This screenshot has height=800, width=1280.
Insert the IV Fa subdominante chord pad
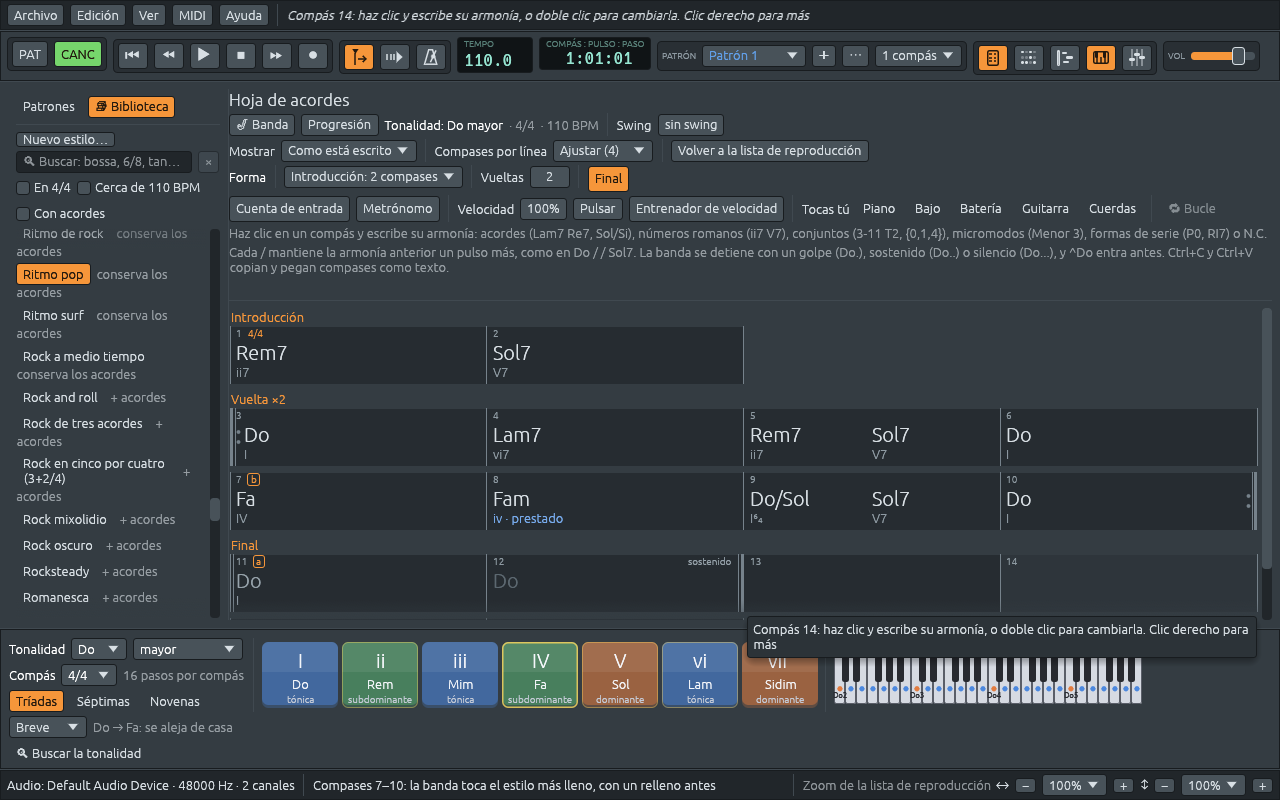click(x=540, y=675)
